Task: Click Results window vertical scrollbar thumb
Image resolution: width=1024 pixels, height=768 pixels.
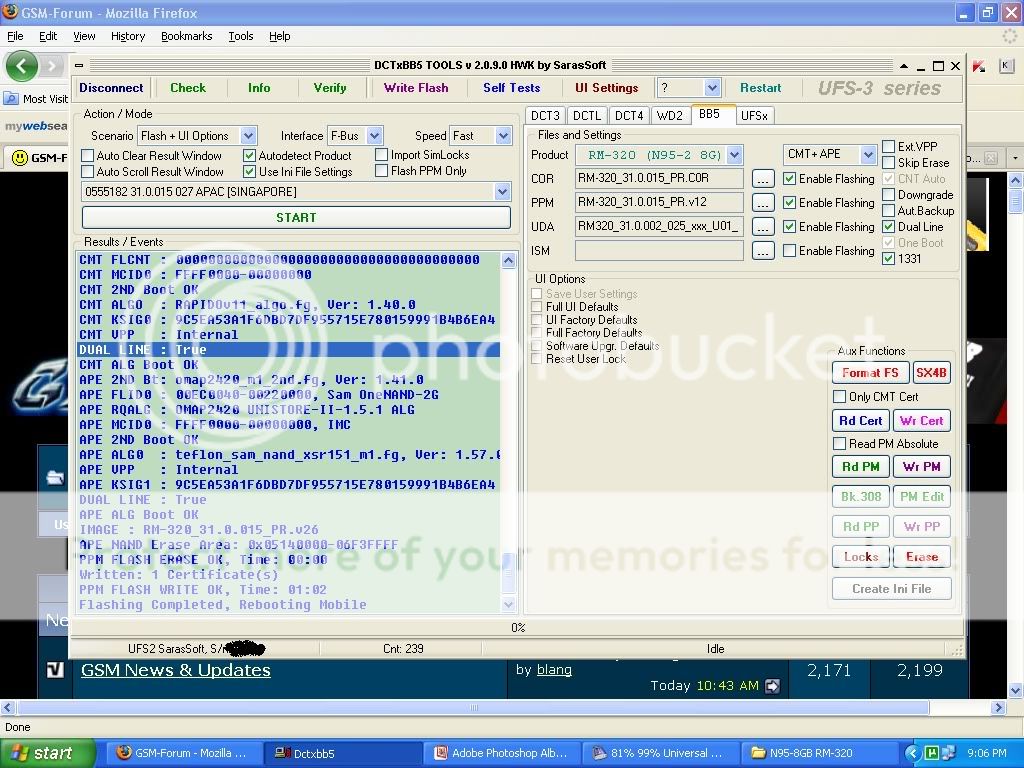Action: 508,573
